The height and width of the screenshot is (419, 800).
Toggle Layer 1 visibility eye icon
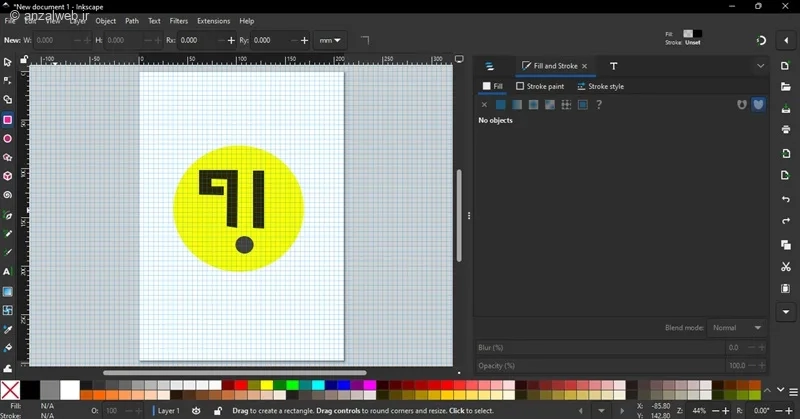pyautogui.click(x=196, y=411)
